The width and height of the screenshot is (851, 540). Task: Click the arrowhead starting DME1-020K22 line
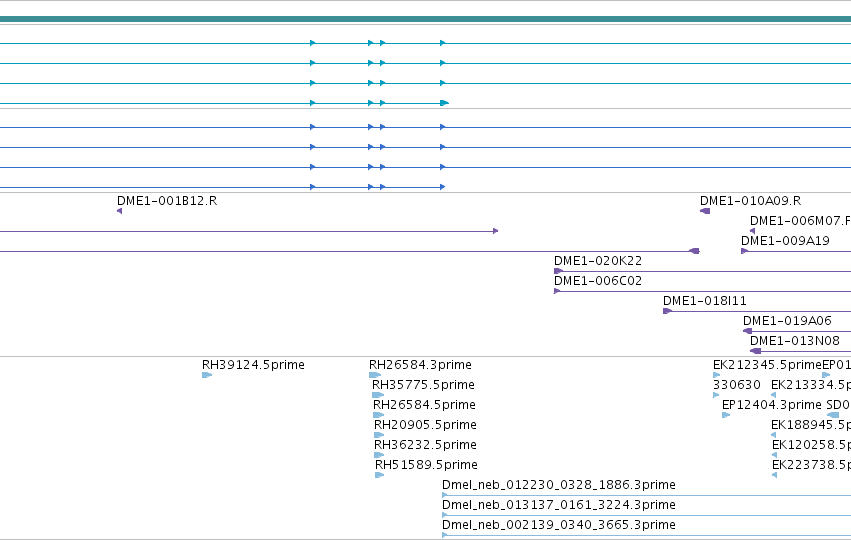pos(558,271)
